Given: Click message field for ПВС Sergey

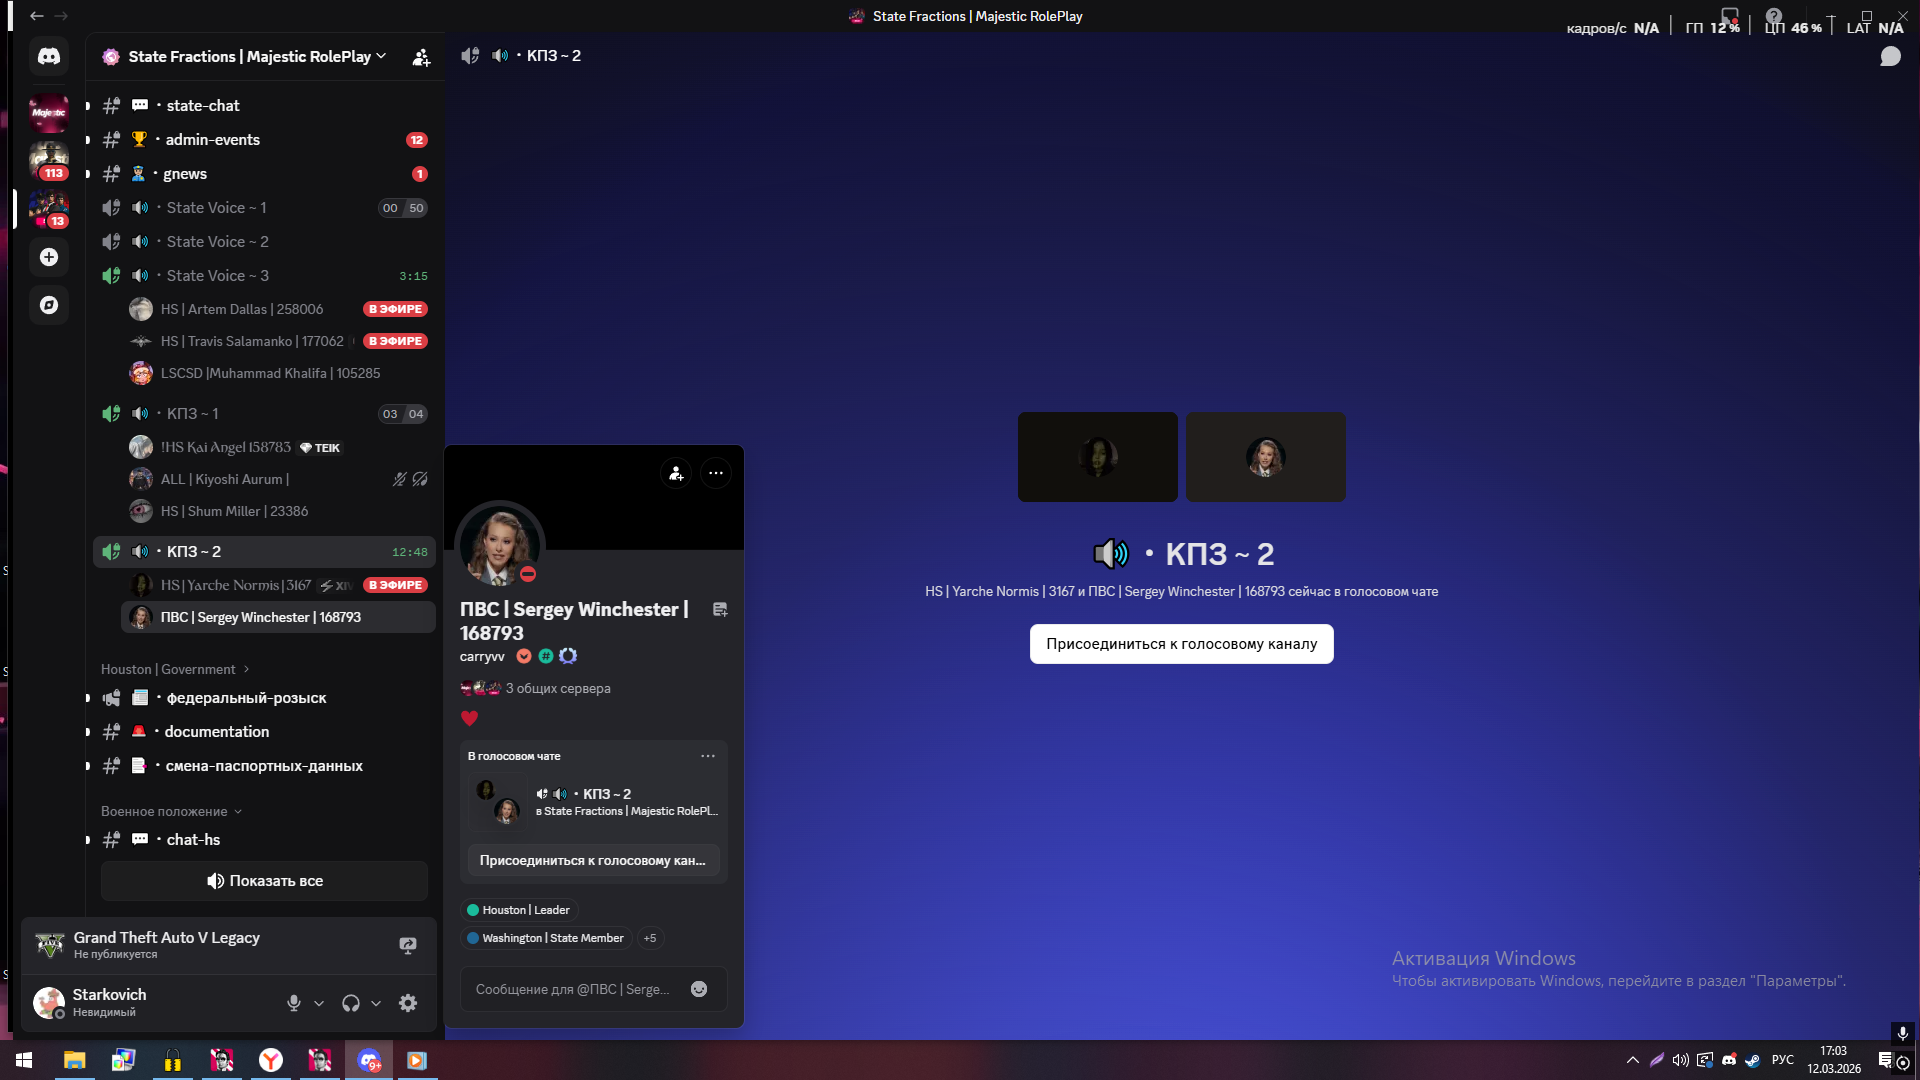Looking at the screenshot, I should (x=572, y=989).
